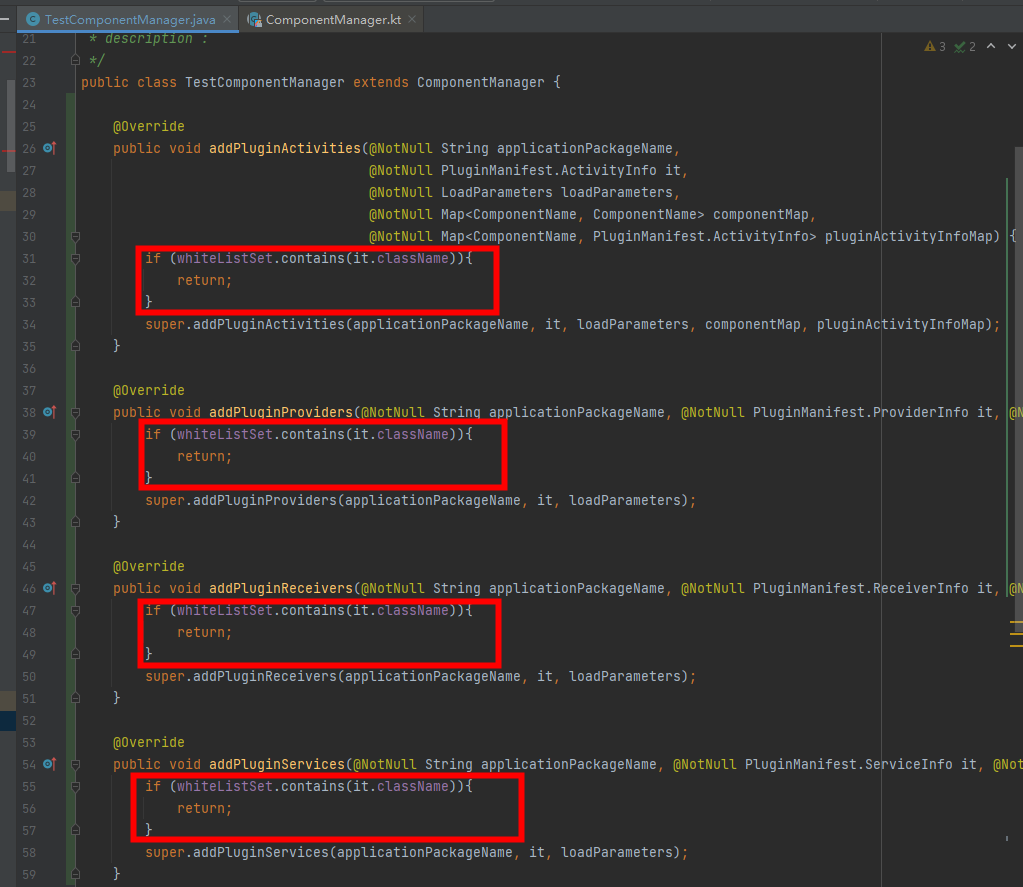
Task: Close the TestComponentManager.java tab
Action: (x=226, y=18)
